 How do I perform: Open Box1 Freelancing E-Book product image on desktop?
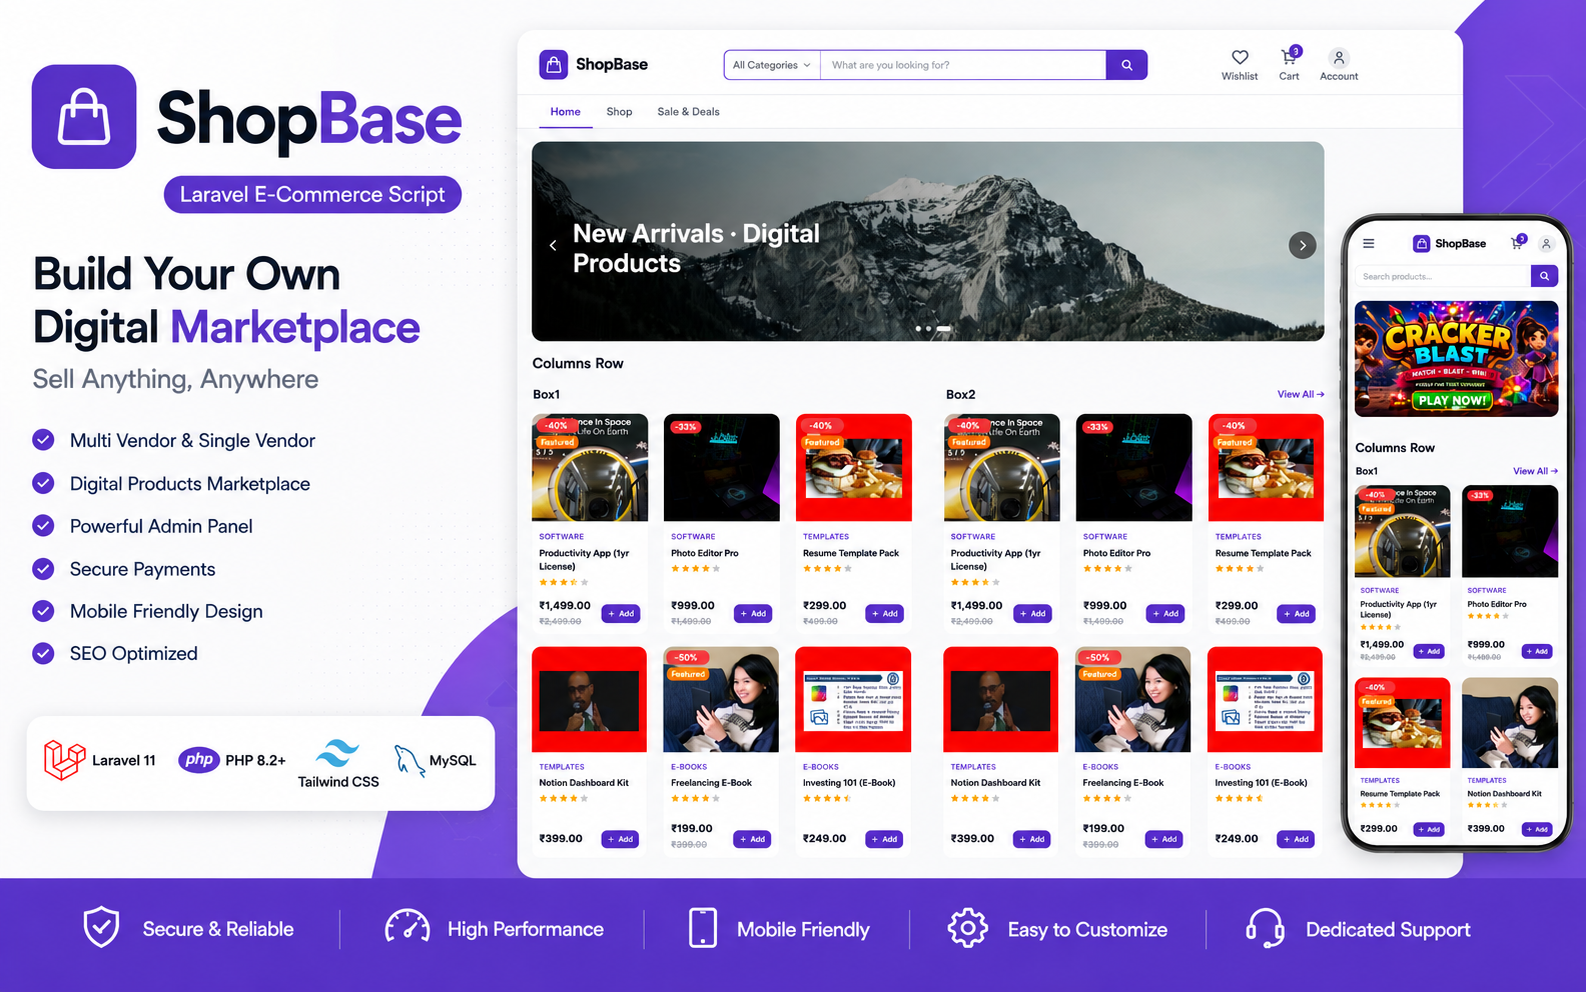tap(721, 699)
